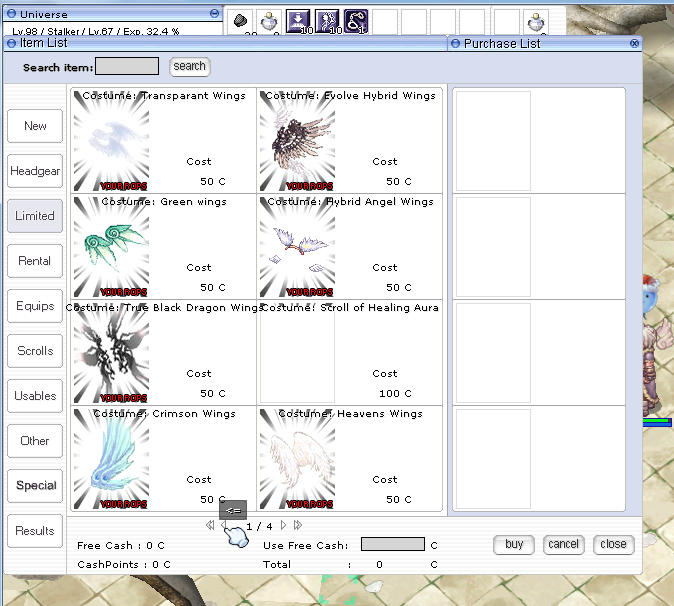
Task: Select the Costume: Evolve Hybrid Wings item
Action: [349, 141]
